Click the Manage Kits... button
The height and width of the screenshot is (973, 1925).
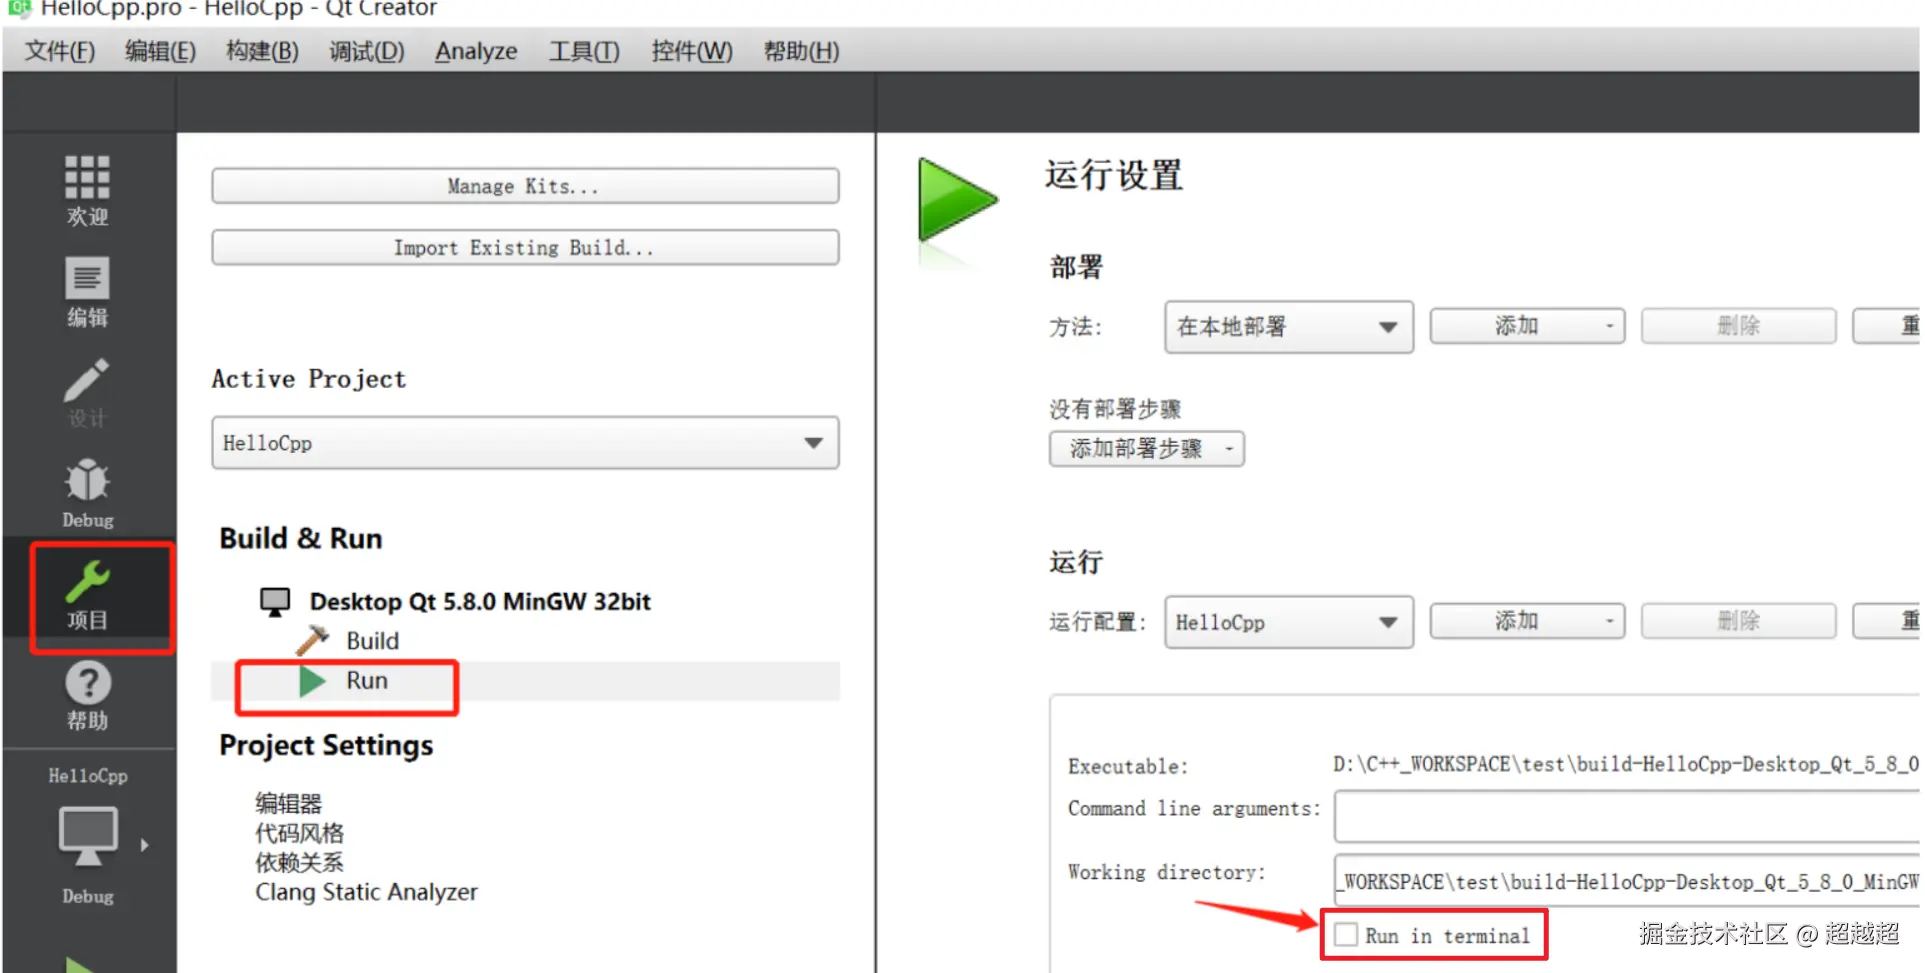pyautogui.click(x=525, y=186)
